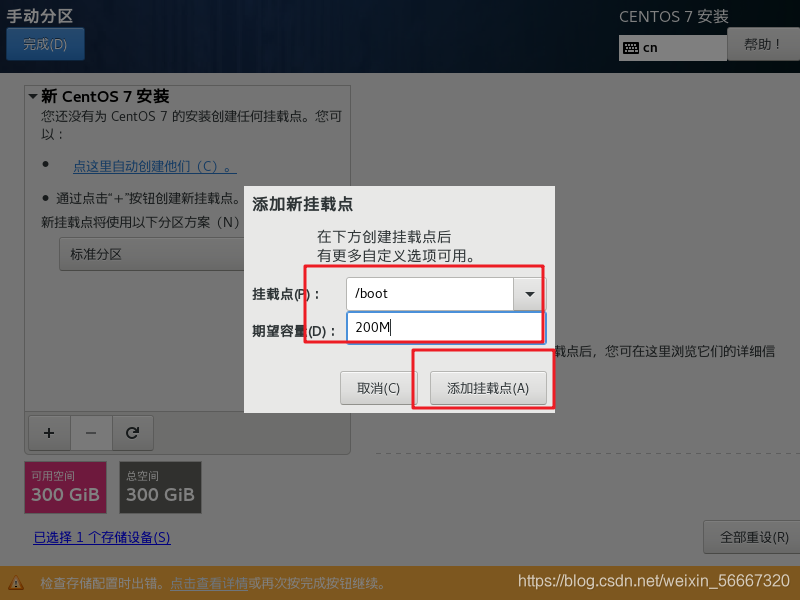Click the 手动分区 heading text
This screenshot has height=600, width=800.
tap(40, 16)
